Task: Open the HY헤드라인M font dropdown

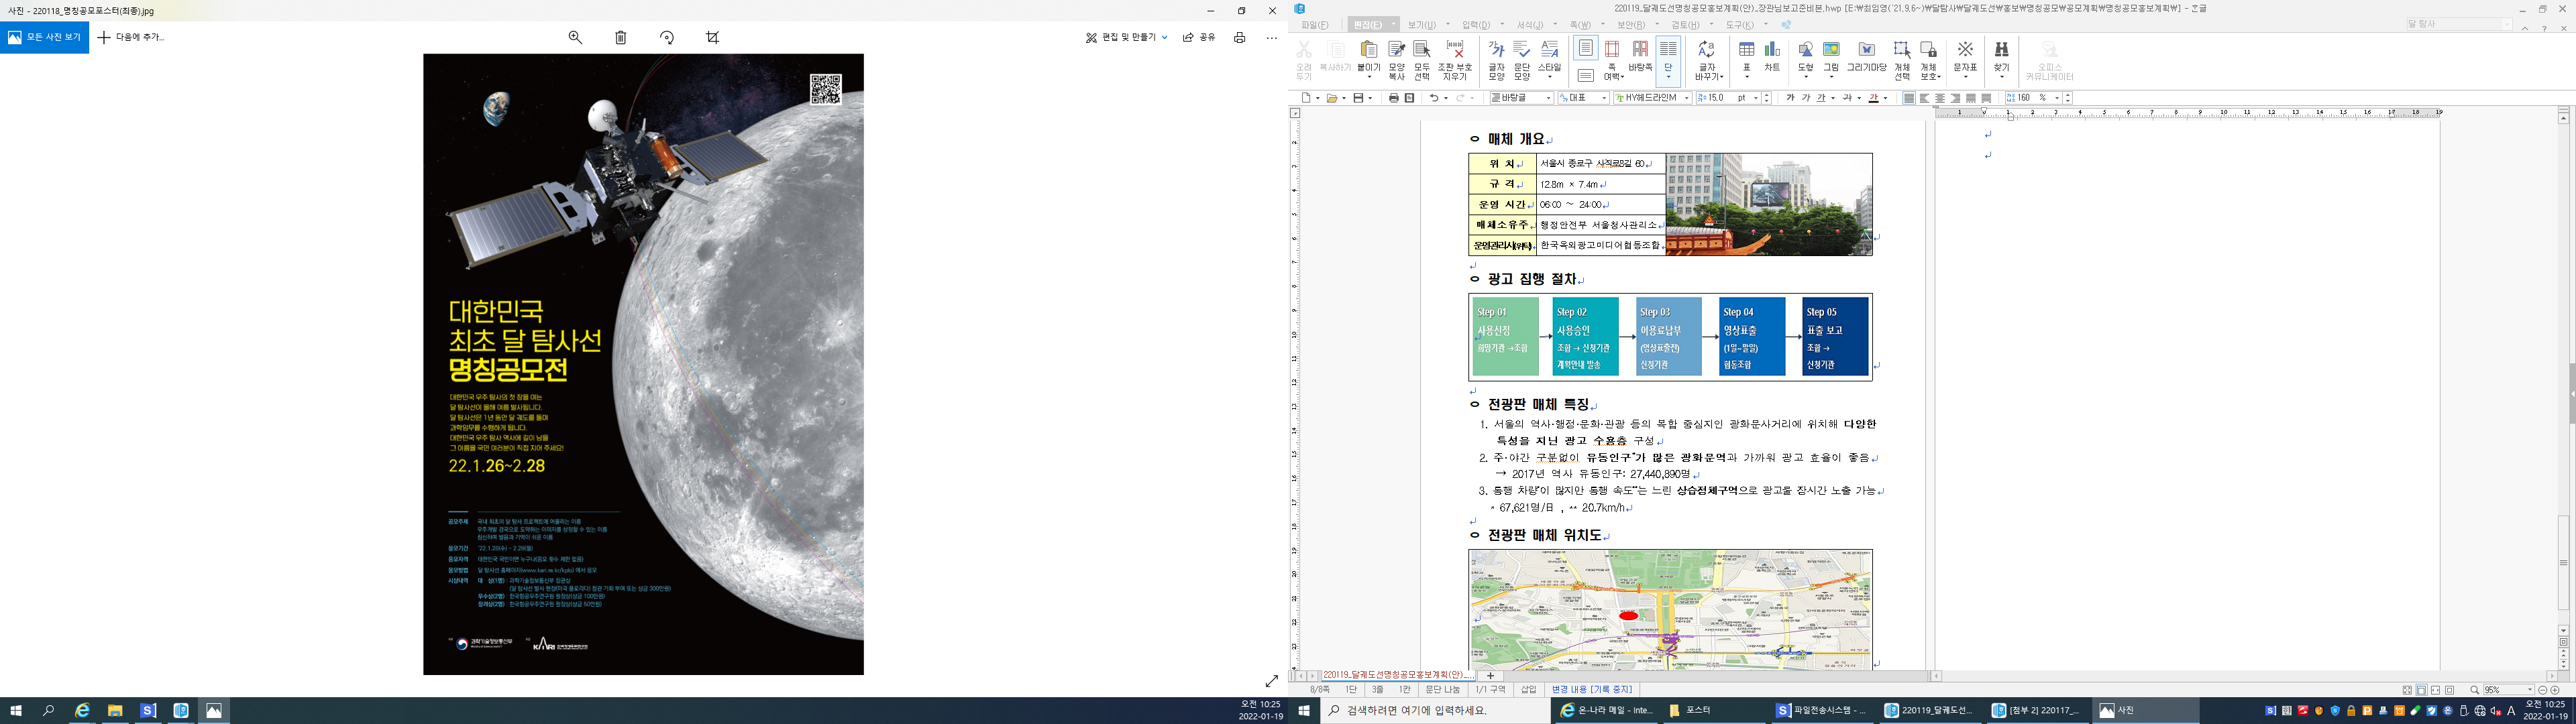Action: pos(1686,98)
